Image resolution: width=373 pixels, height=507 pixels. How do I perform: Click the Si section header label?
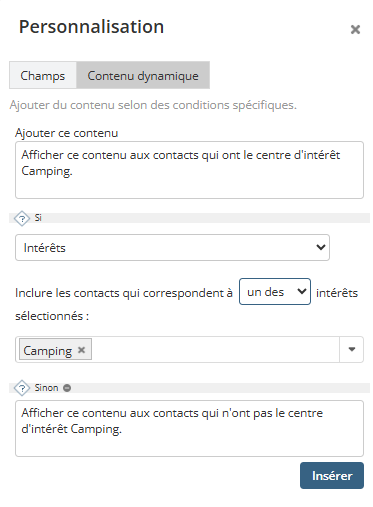[x=38, y=218]
